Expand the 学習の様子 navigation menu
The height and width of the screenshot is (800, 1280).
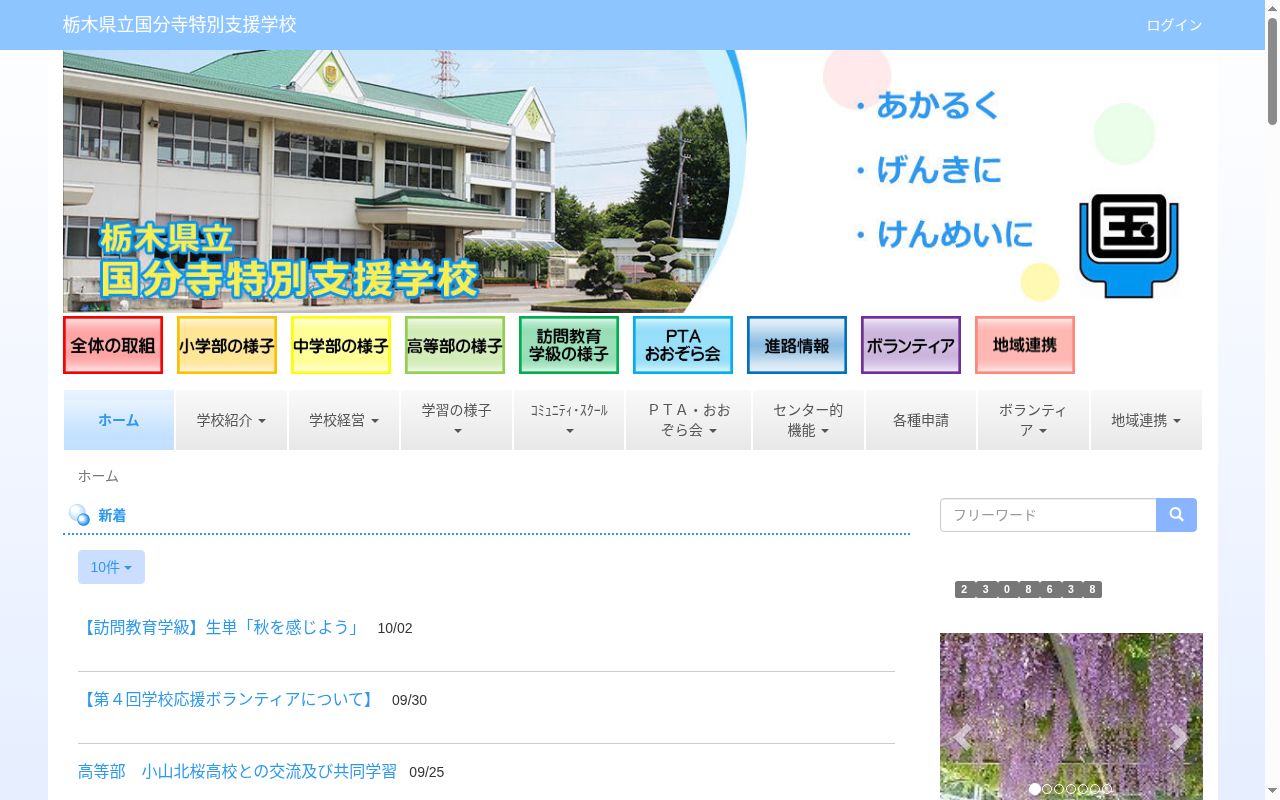click(x=457, y=420)
